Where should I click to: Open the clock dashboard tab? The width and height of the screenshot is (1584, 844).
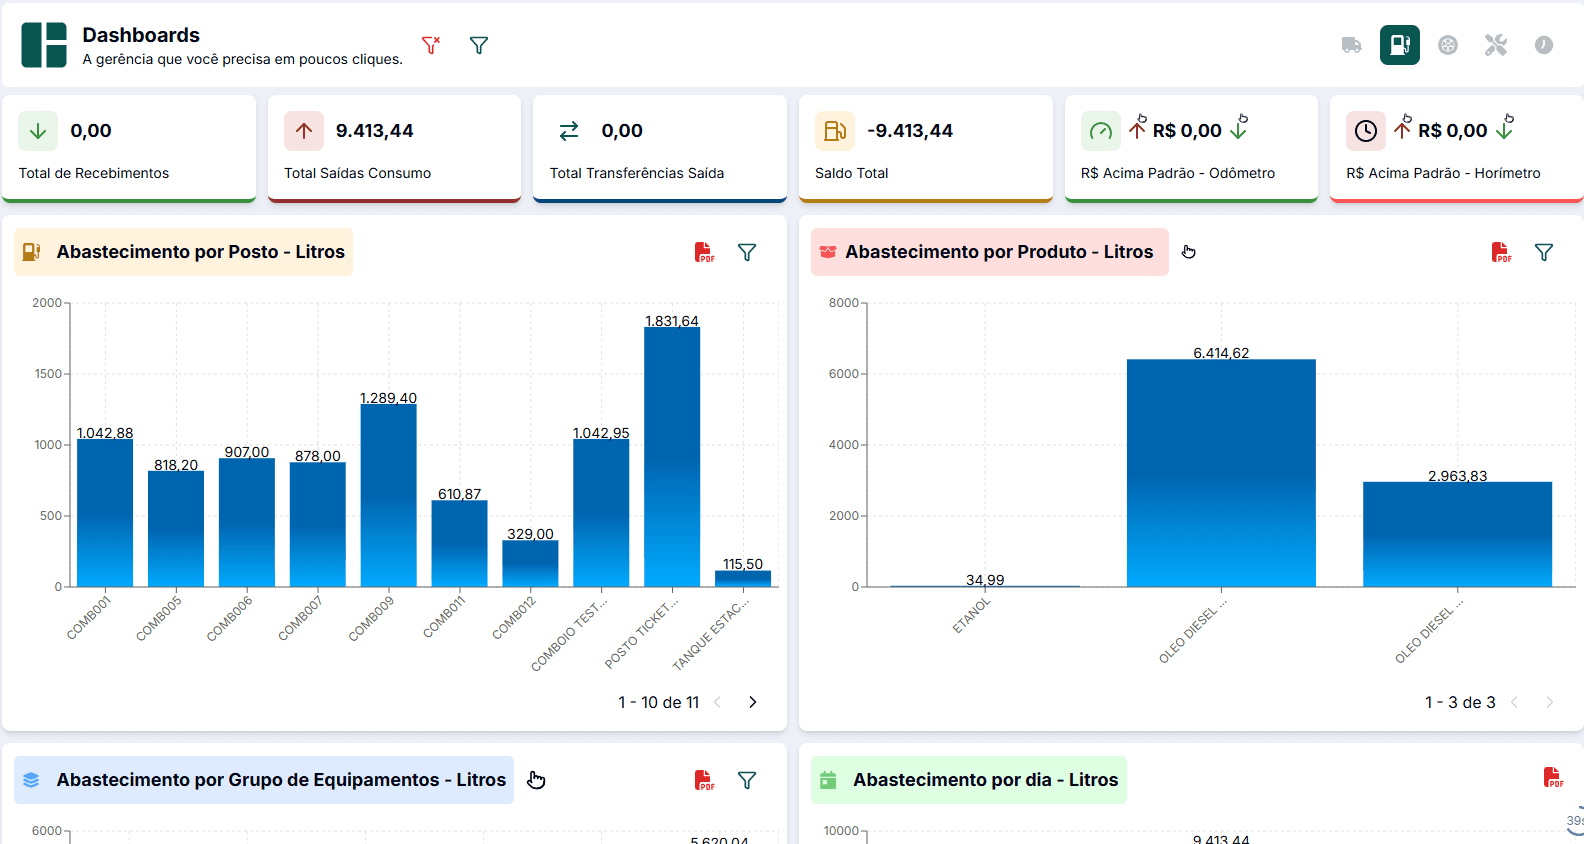point(1544,45)
